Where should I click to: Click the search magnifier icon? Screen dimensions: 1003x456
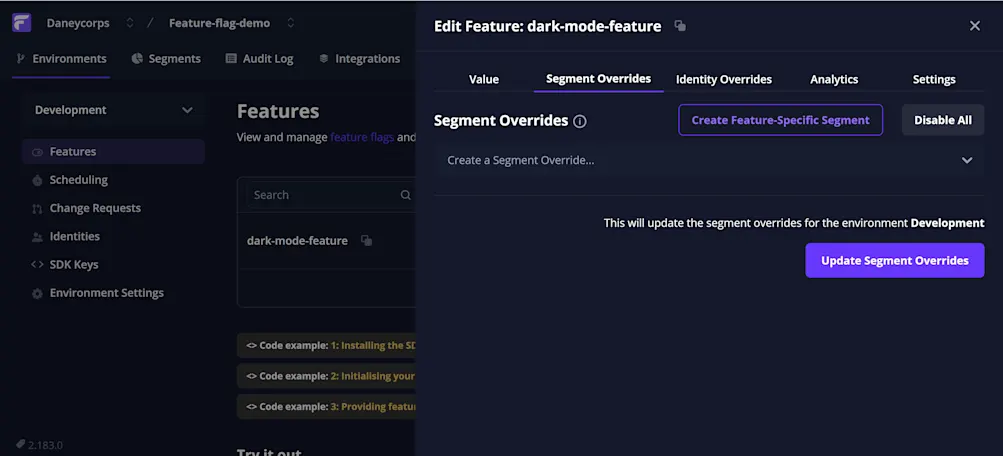[x=406, y=195]
